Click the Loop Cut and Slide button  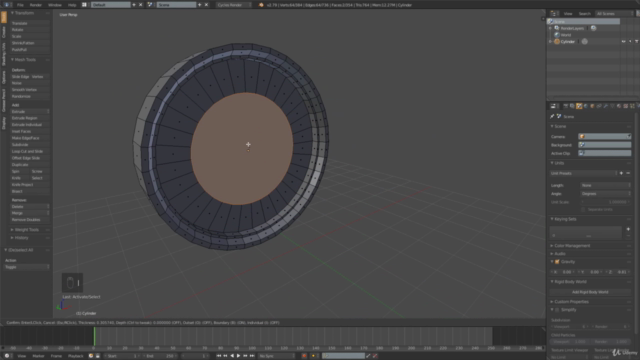pyautogui.click(x=30, y=151)
